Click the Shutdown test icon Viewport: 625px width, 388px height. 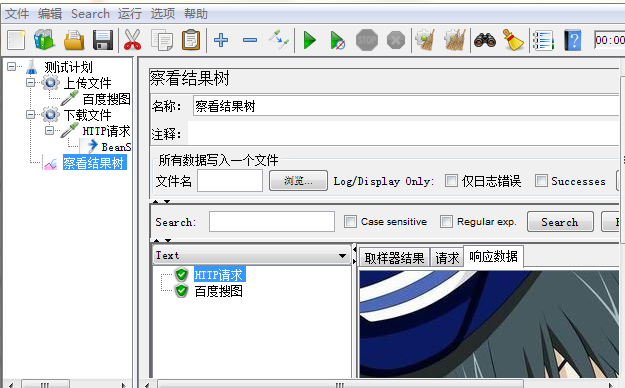[396, 40]
